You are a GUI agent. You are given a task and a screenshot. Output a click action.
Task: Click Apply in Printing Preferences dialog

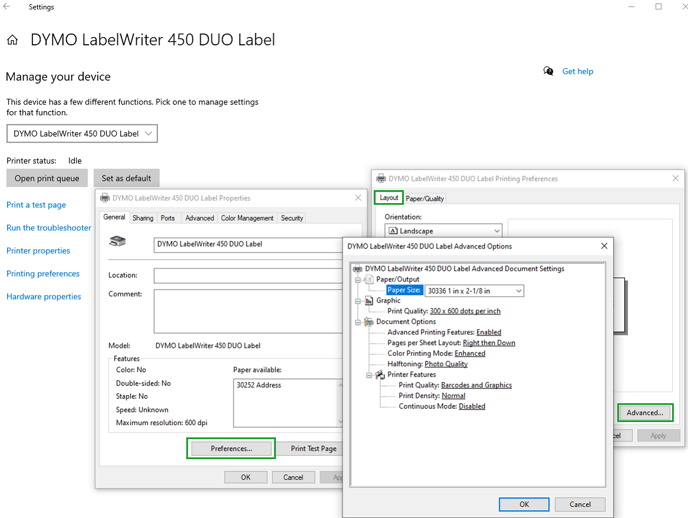658,436
